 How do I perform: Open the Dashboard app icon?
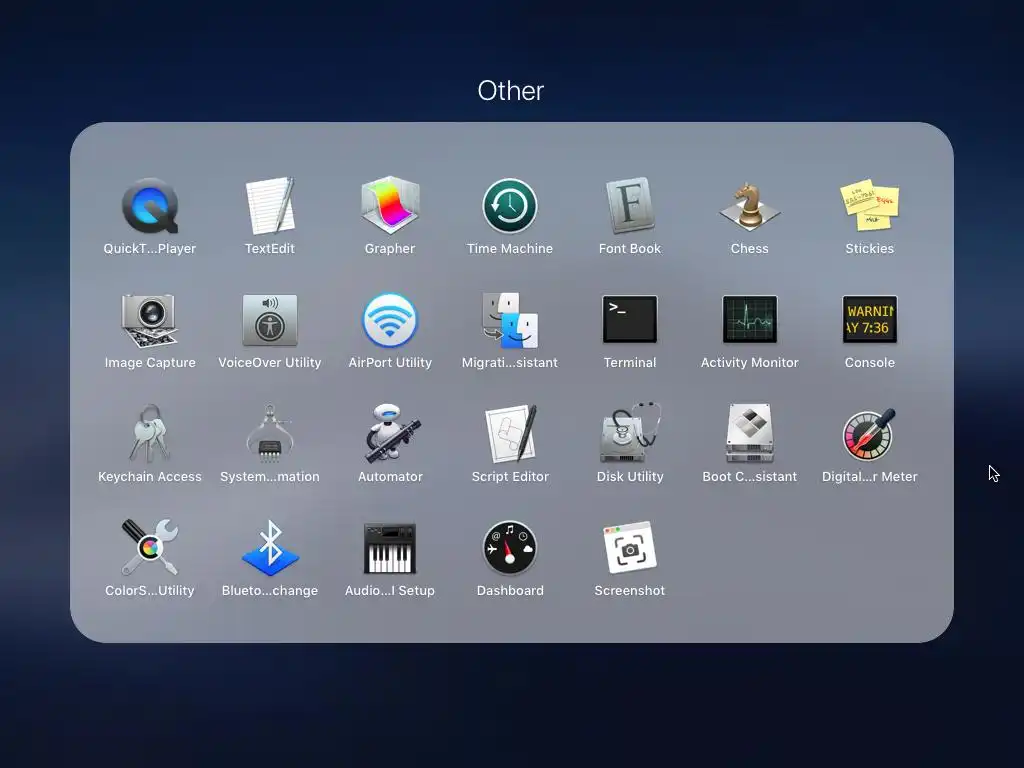510,548
